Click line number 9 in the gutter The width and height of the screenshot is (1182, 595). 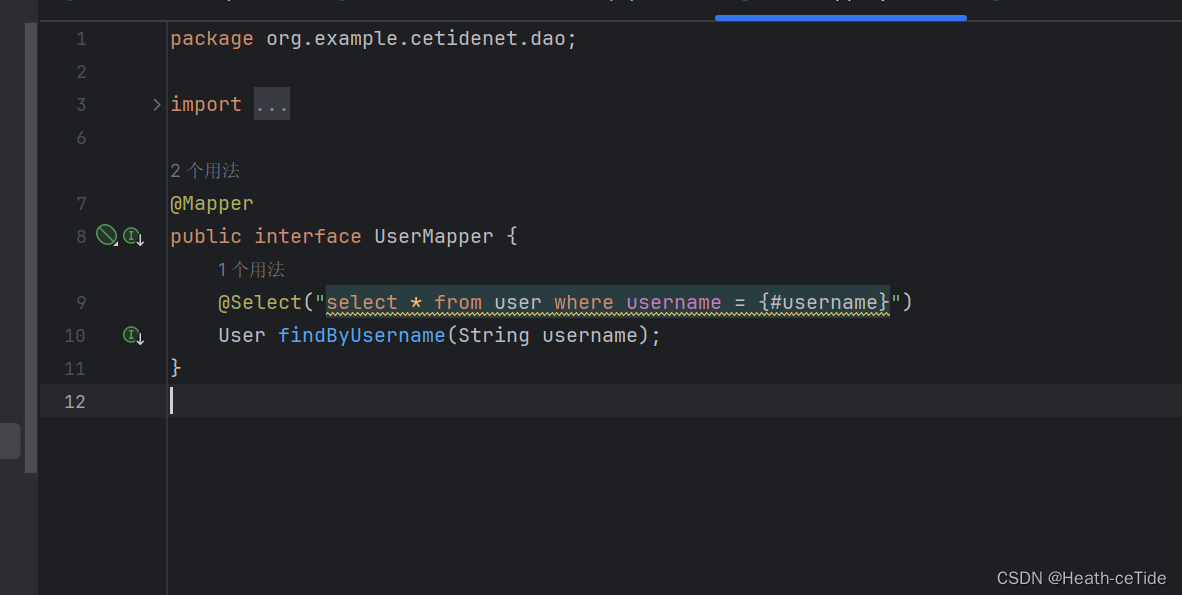click(x=81, y=302)
